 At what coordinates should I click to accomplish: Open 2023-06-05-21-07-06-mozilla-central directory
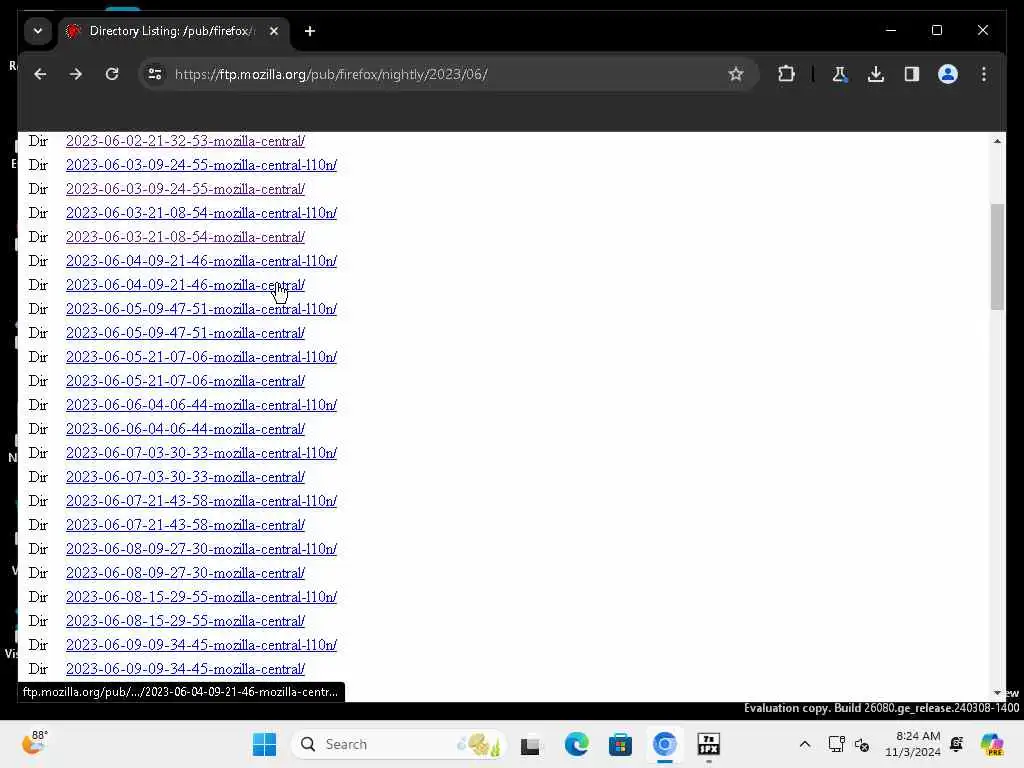[x=185, y=381]
